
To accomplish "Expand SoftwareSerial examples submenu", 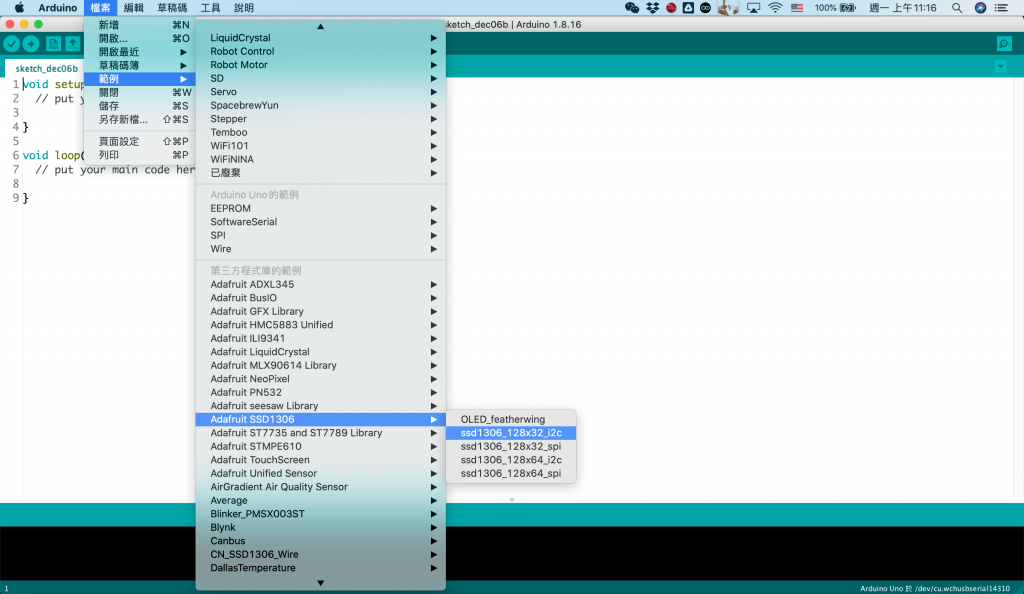I will click(x=321, y=222).
